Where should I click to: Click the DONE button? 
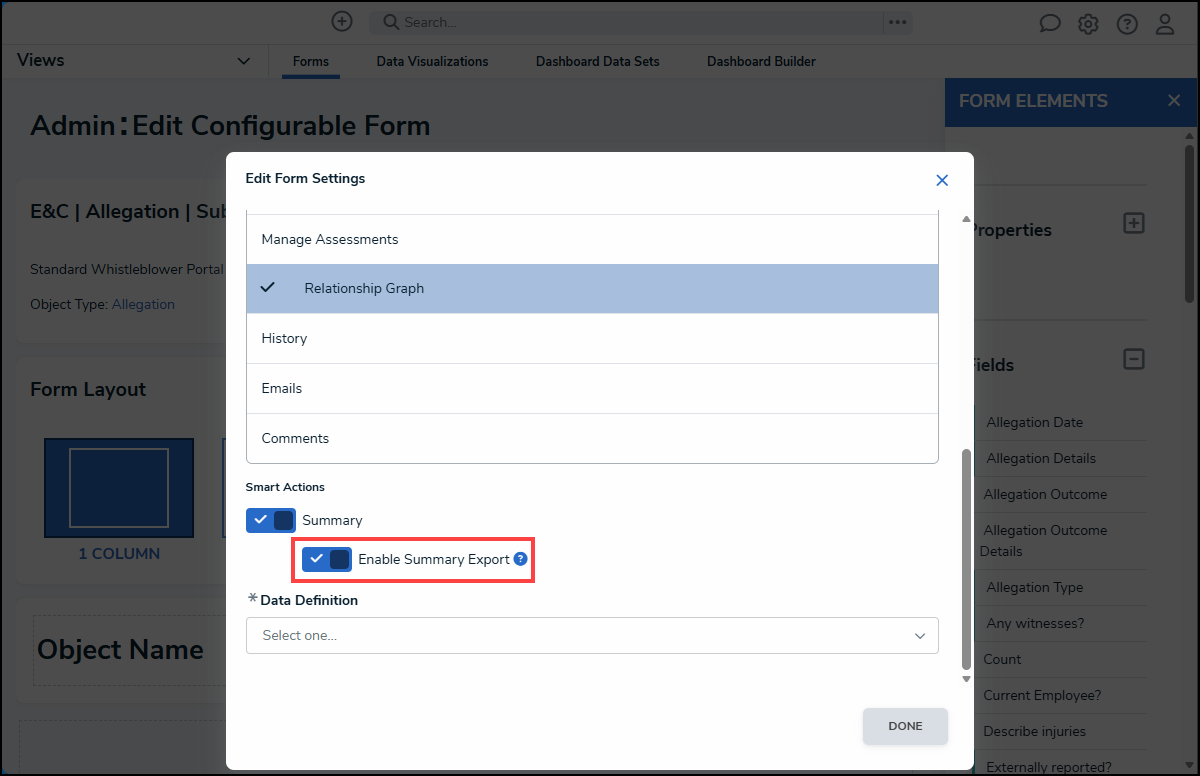pyautogui.click(x=904, y=726)
